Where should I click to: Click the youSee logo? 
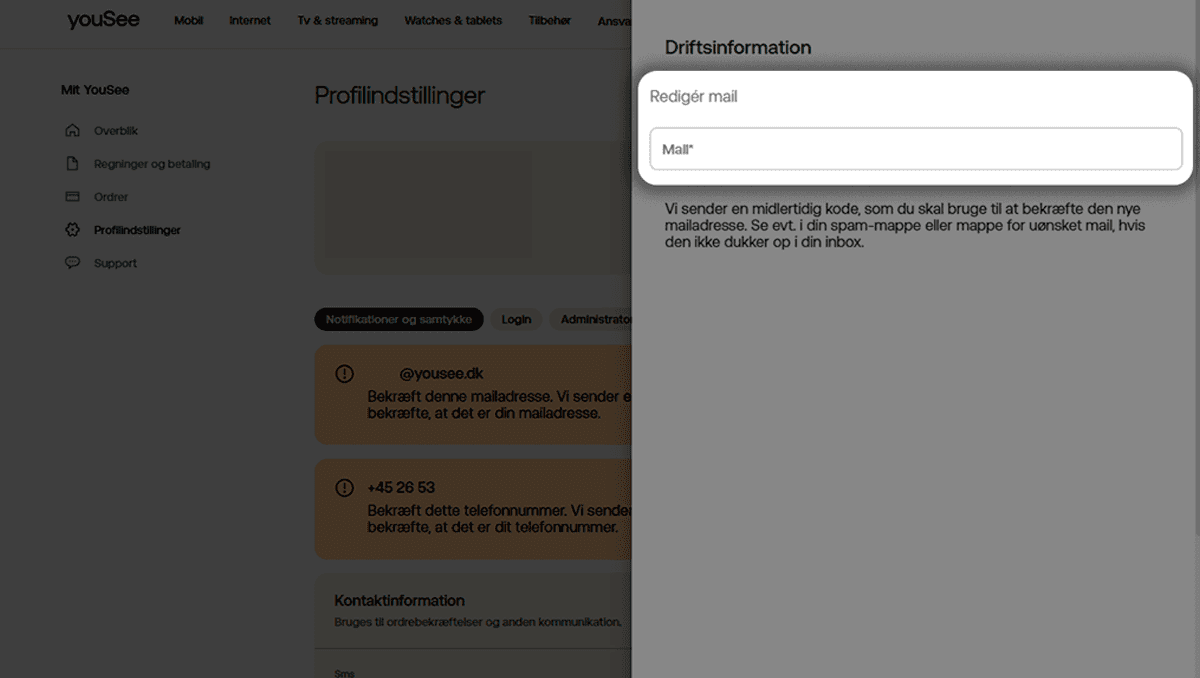102,19
